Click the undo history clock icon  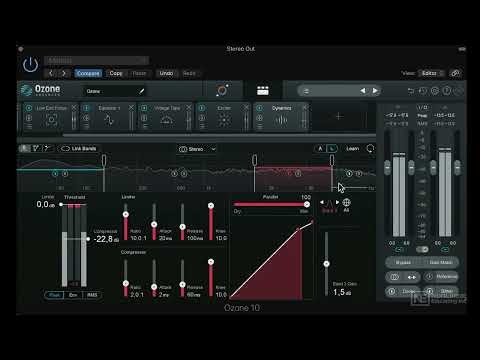[423, 91]
